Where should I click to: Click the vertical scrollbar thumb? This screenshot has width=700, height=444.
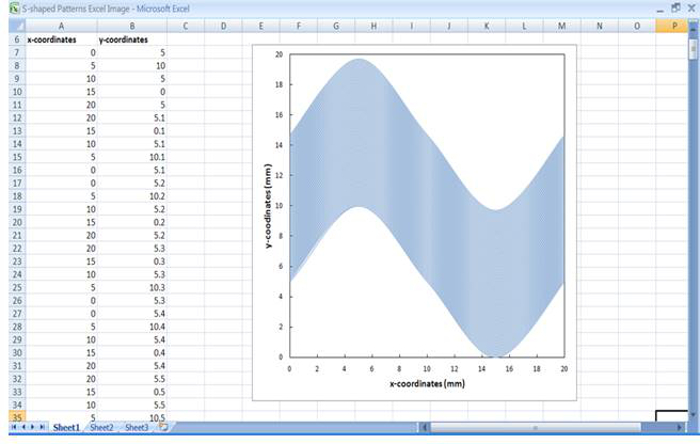click(x=693, y=49)
